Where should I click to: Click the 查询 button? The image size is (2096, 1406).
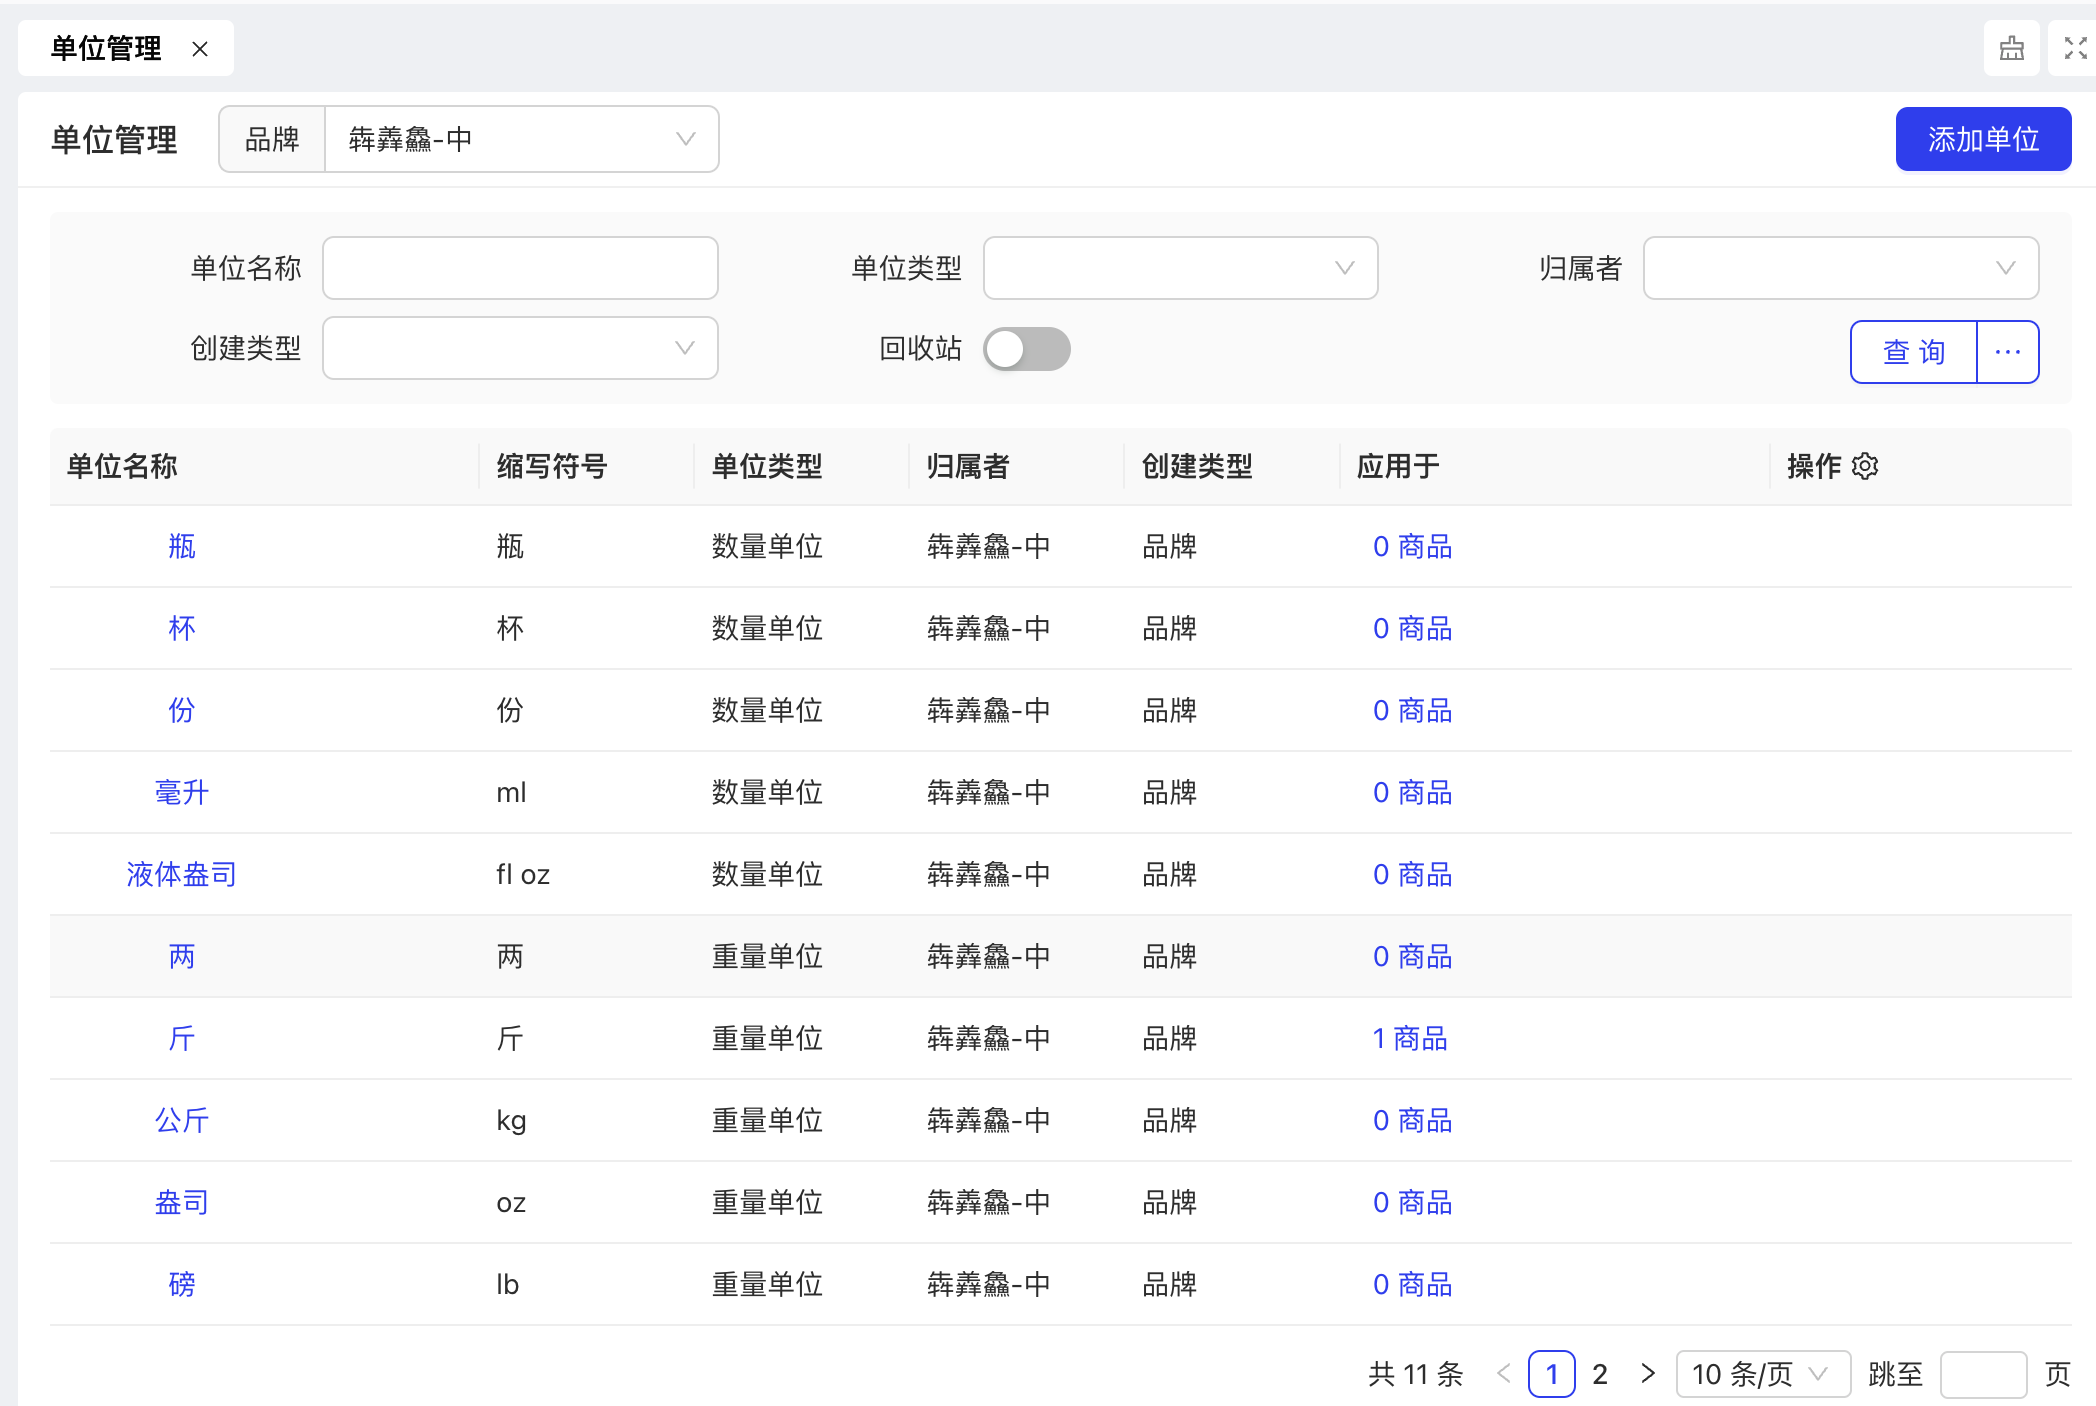(x=1914, y=352)
